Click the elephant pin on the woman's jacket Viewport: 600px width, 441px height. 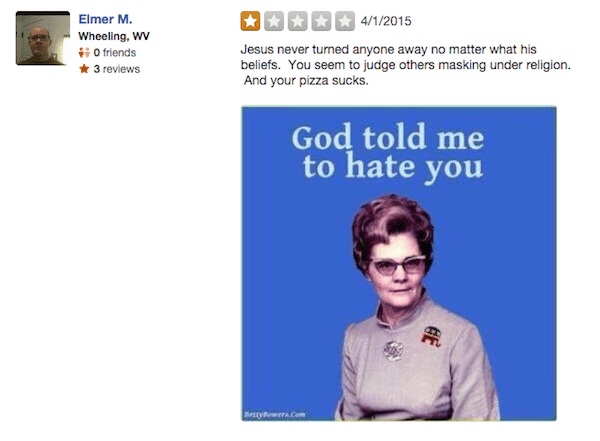tap(433, 337)
